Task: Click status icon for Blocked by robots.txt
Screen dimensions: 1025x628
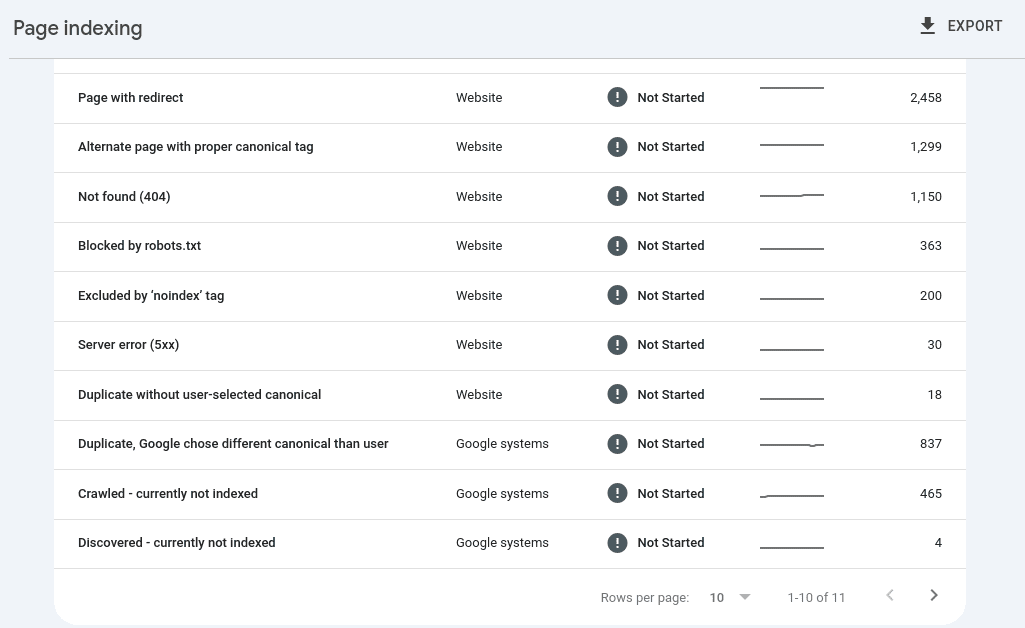Action: point(617,246)
